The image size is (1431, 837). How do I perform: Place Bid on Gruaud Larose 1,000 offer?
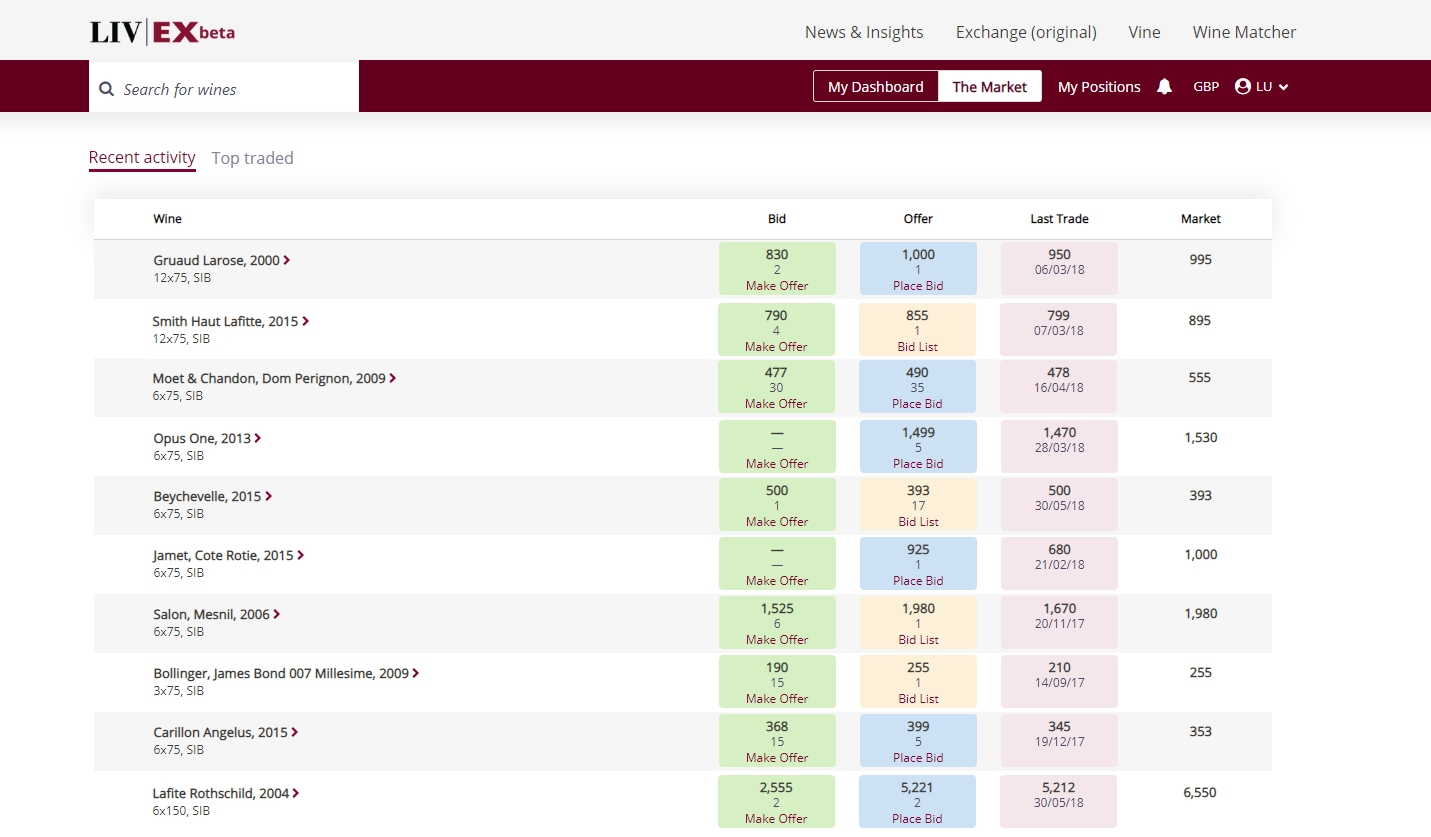pos(918,286)
